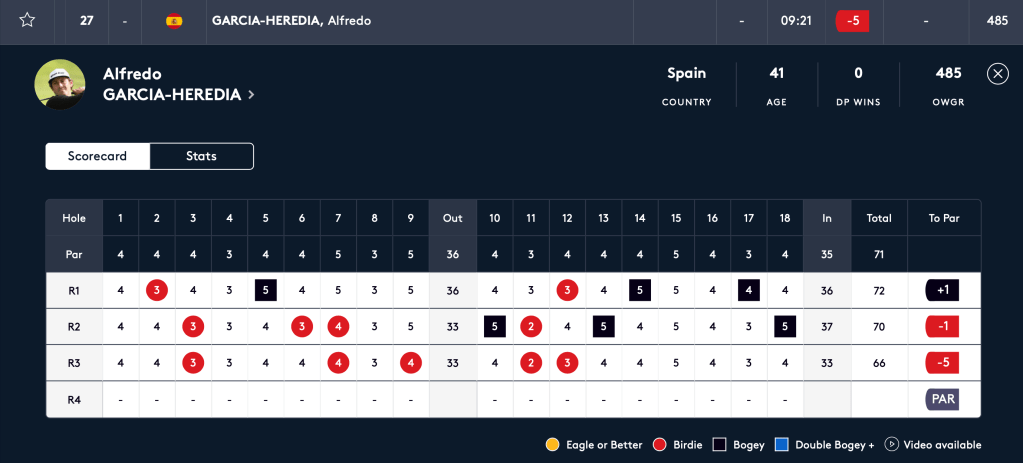The width and height of the screenshot is (1023, 463).
Task: Click the R2 -1 To Par badge
Action: (x=943, y=326)
